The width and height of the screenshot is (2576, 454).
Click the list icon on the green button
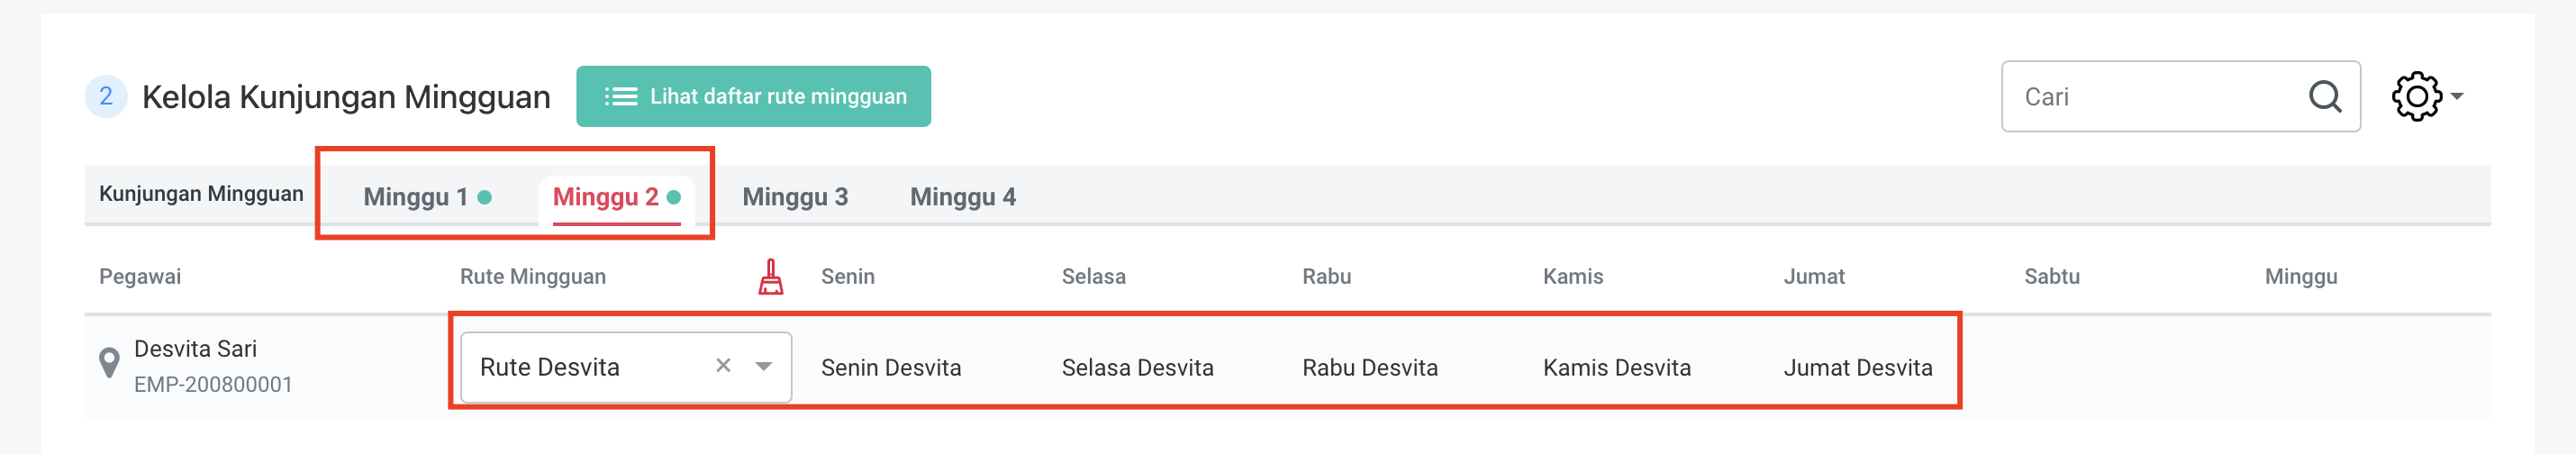coord(620,97)
